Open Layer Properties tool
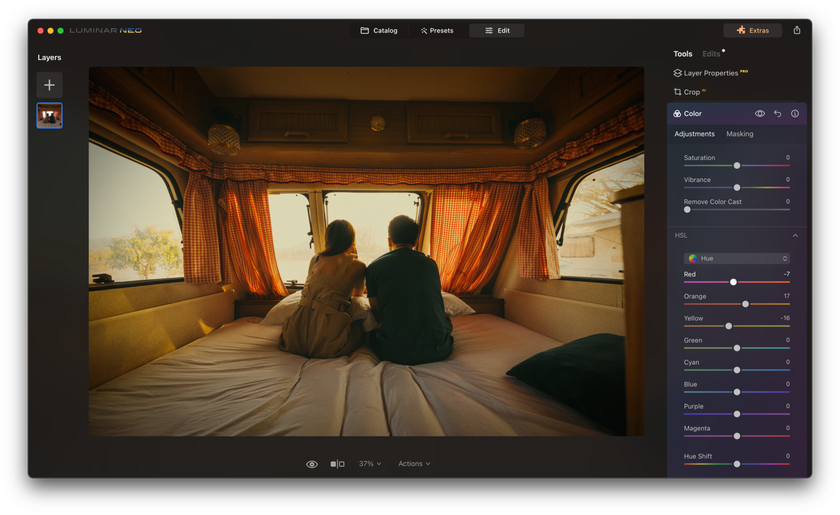 click(710, 73)
